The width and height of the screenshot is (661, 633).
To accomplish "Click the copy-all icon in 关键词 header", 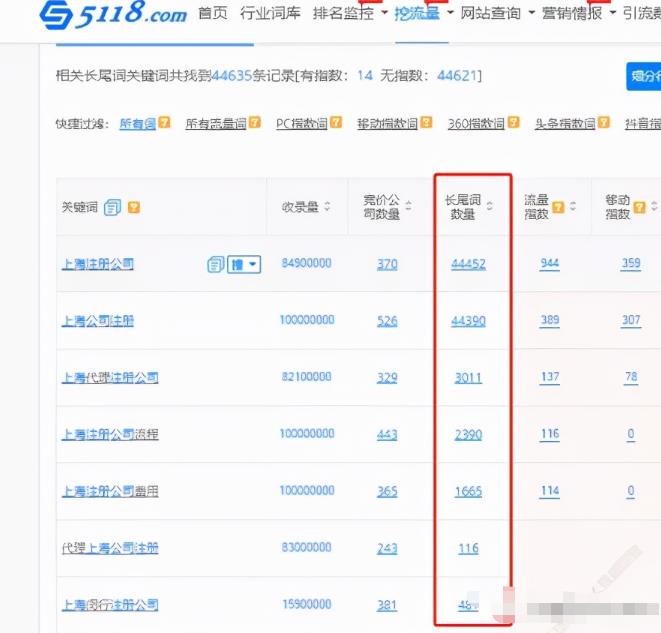I will point(113,207).
